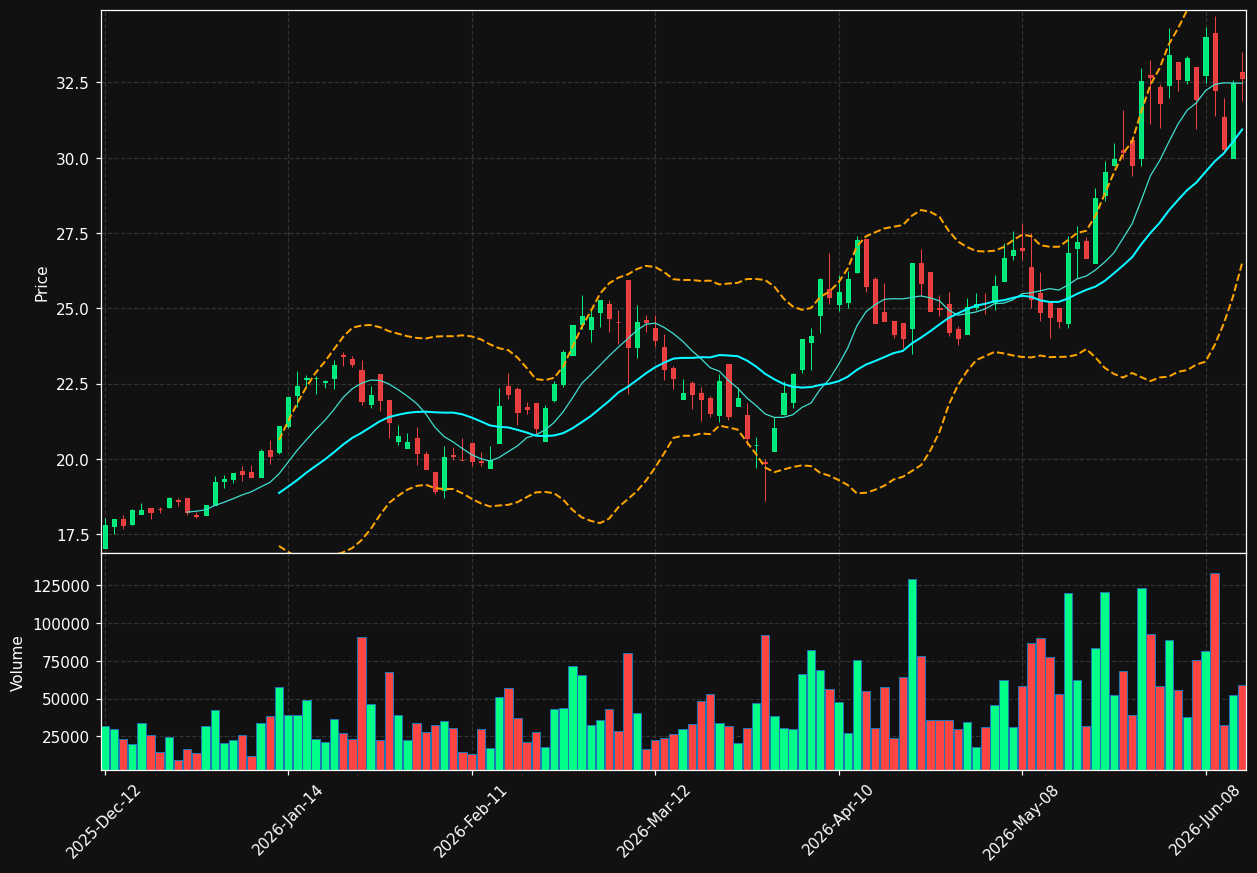This screenshot has height=873, width=1257.
Task: Select the 22.5 price tick label
Action: [x=72, y=385]
